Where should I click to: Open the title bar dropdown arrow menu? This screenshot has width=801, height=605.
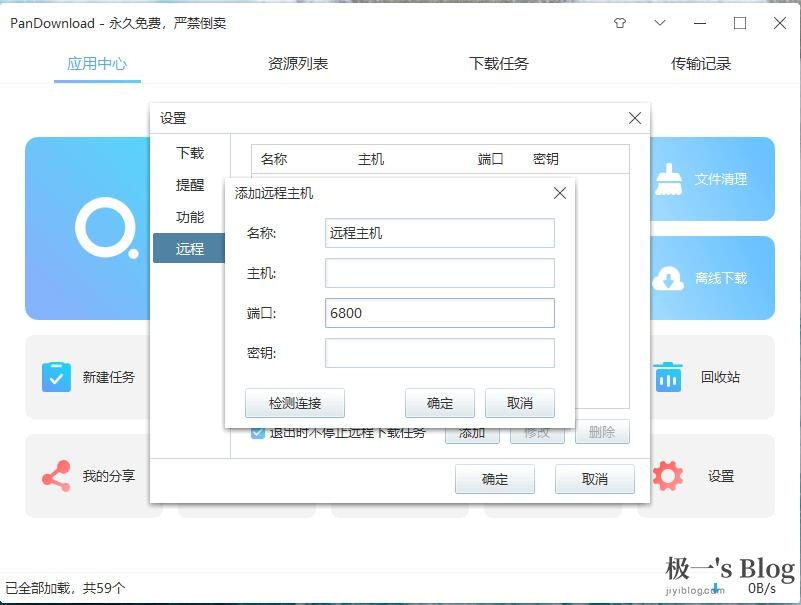(660, 23)
